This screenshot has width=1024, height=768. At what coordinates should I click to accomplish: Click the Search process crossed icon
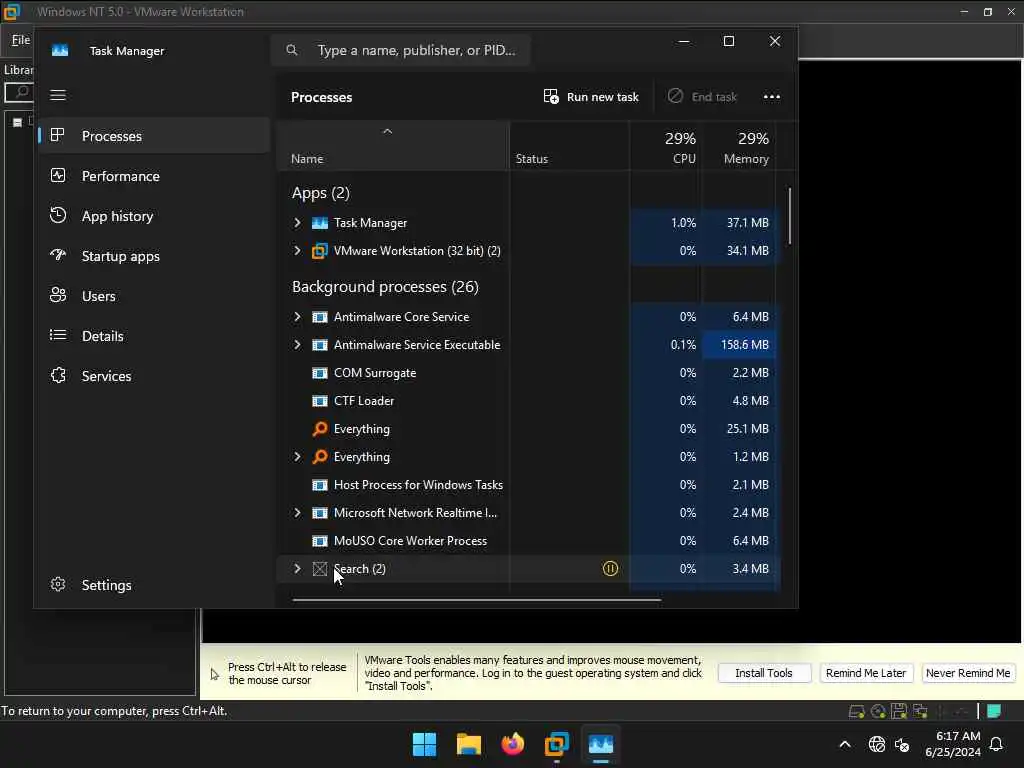click(x=319, y=569)
